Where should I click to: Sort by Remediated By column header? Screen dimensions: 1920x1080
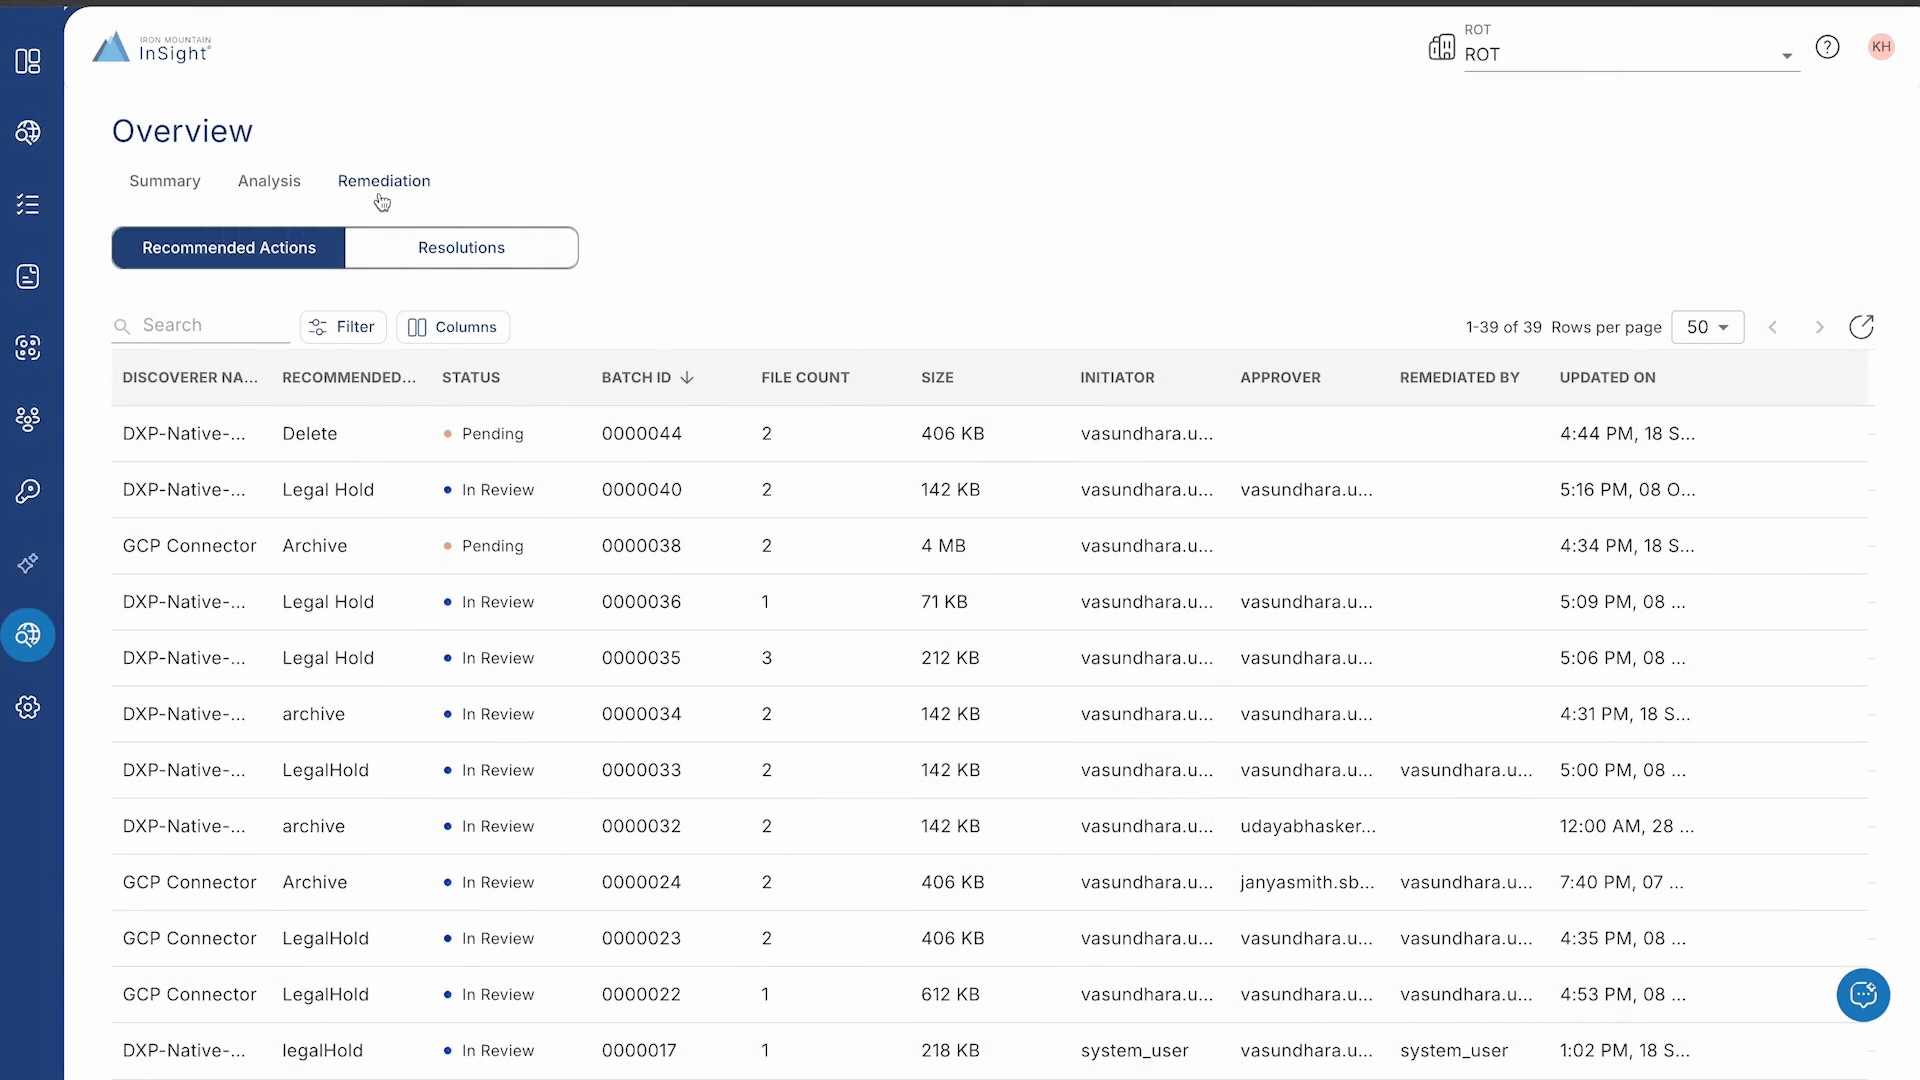pyautogui.click(x=1459, y=377)
